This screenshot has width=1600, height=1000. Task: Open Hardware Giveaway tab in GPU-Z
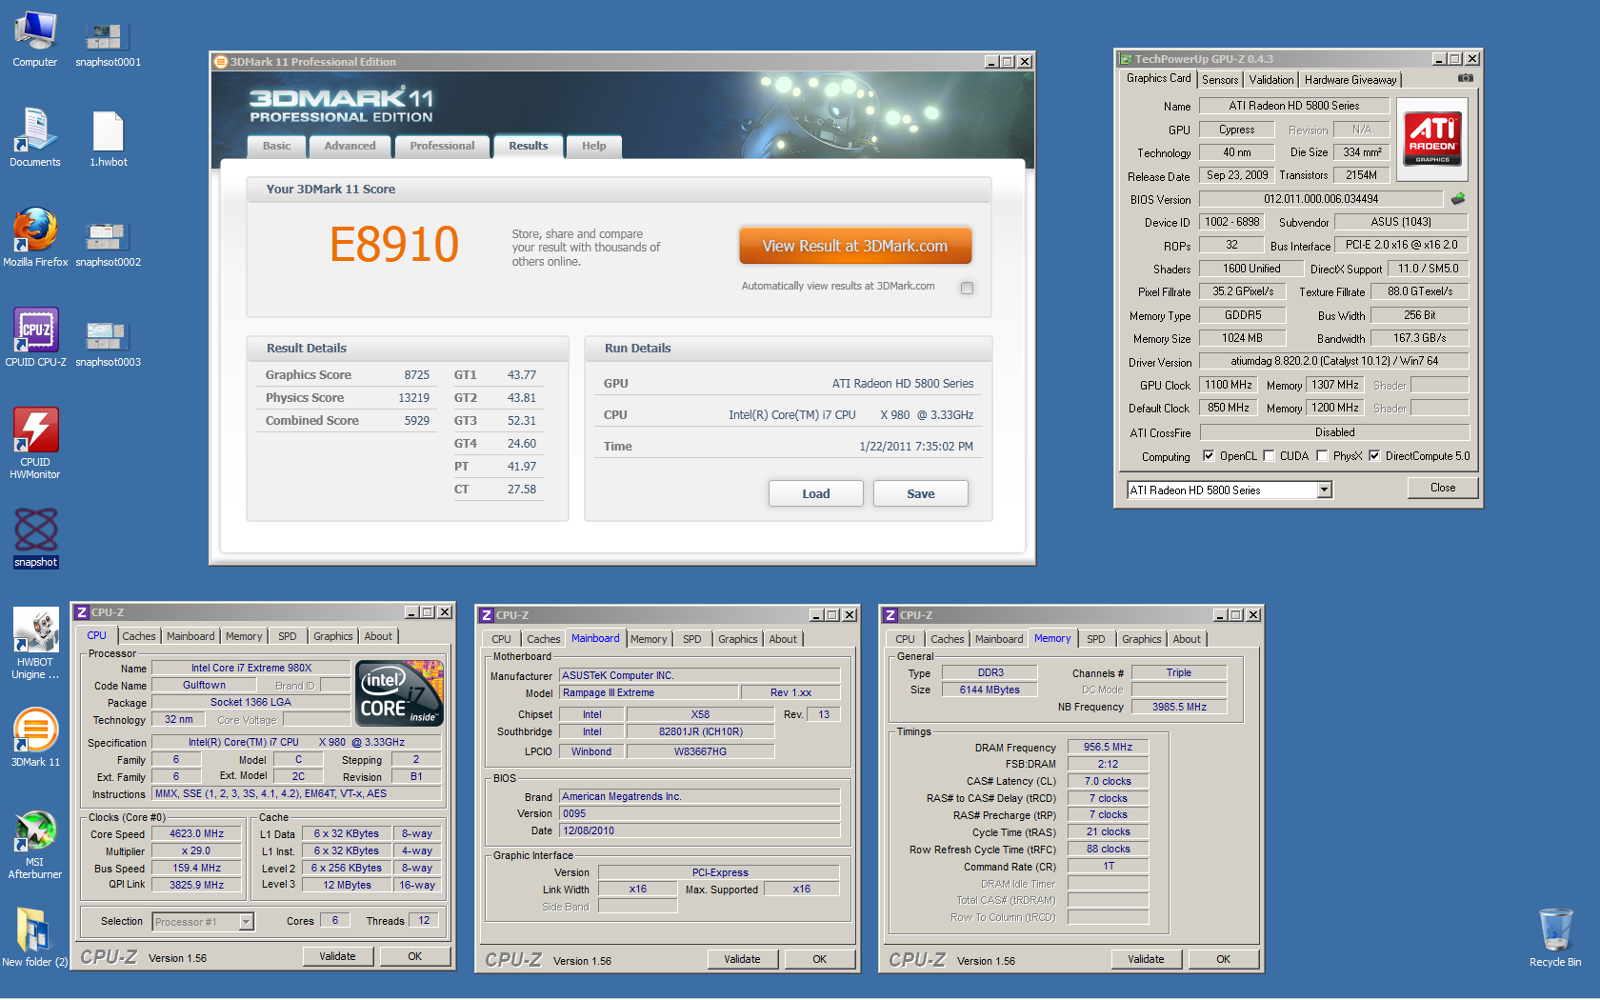pyautogui.click(x=1350, y=80)
